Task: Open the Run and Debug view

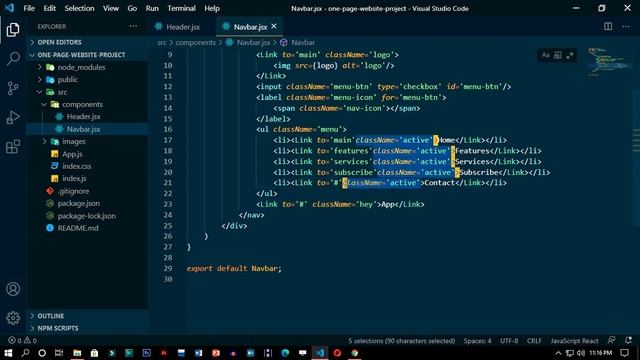Action: 13,118
